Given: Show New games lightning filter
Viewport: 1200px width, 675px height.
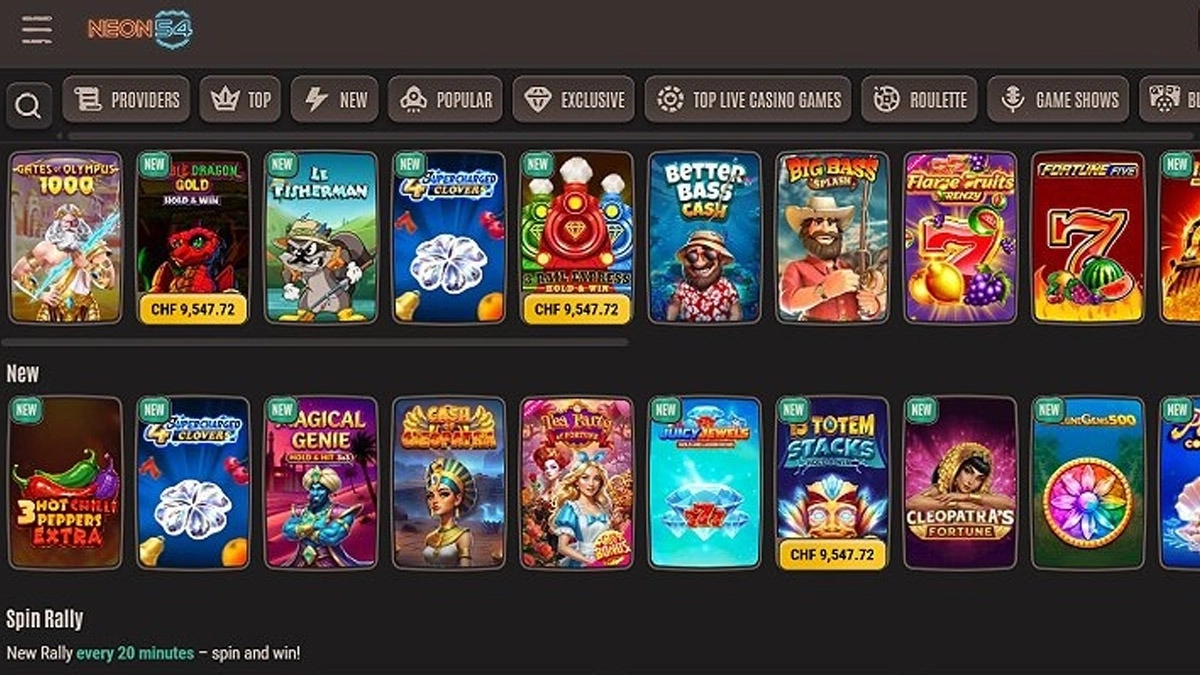Looking at the screenshot, I should tap(335, 99).
